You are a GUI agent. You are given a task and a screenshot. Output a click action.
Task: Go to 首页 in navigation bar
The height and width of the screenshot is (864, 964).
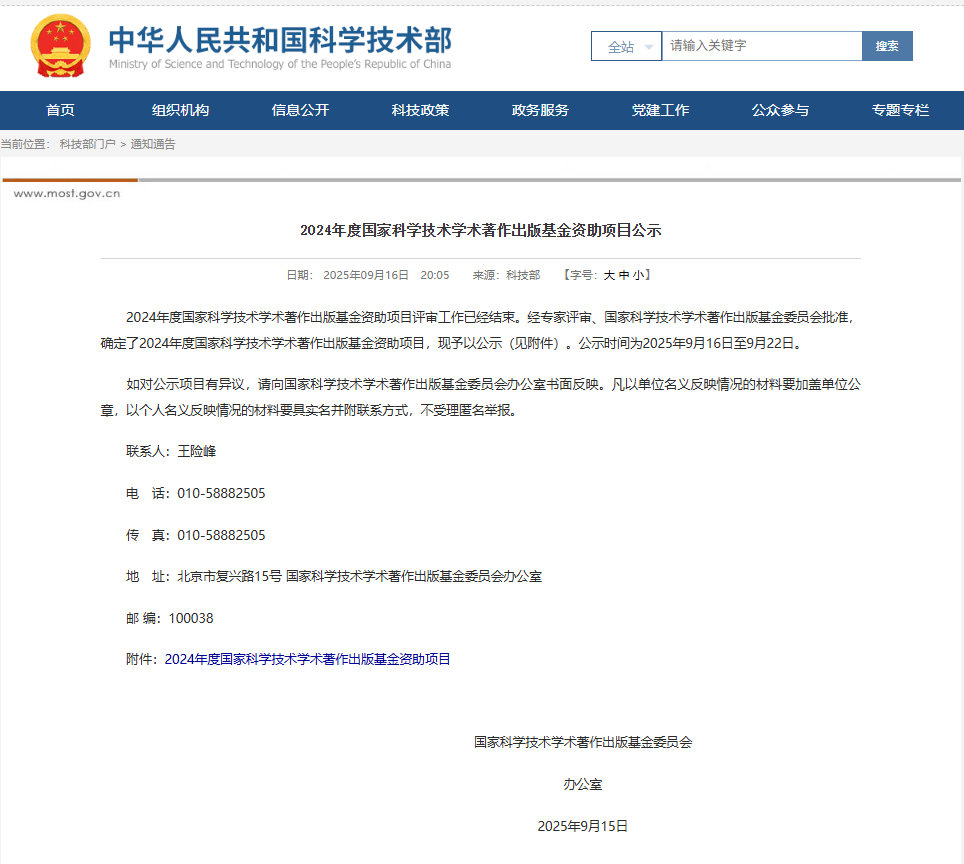click(60, 110)
